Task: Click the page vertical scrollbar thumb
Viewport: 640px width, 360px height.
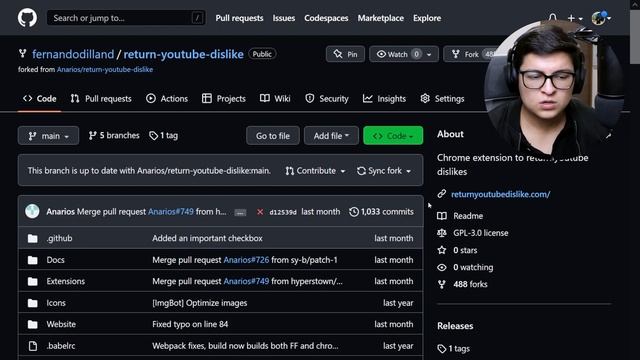Action: [x=635, y=37]
